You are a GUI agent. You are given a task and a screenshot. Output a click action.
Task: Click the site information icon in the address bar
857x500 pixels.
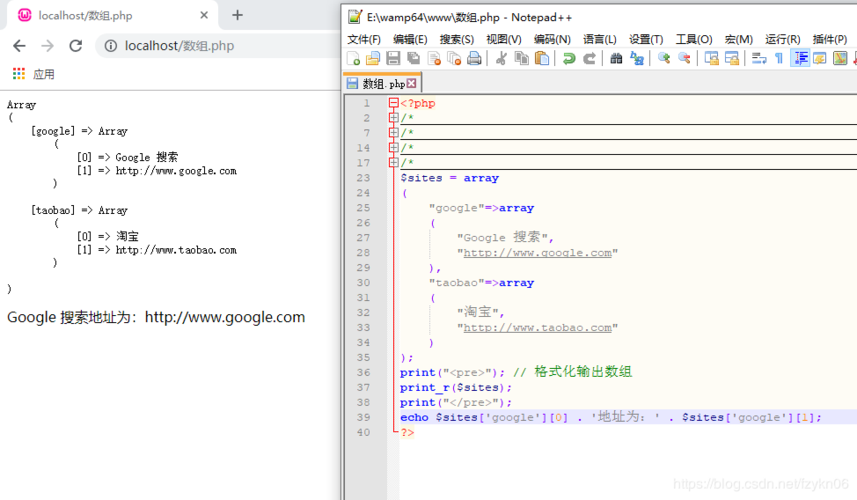pos(110,46)
